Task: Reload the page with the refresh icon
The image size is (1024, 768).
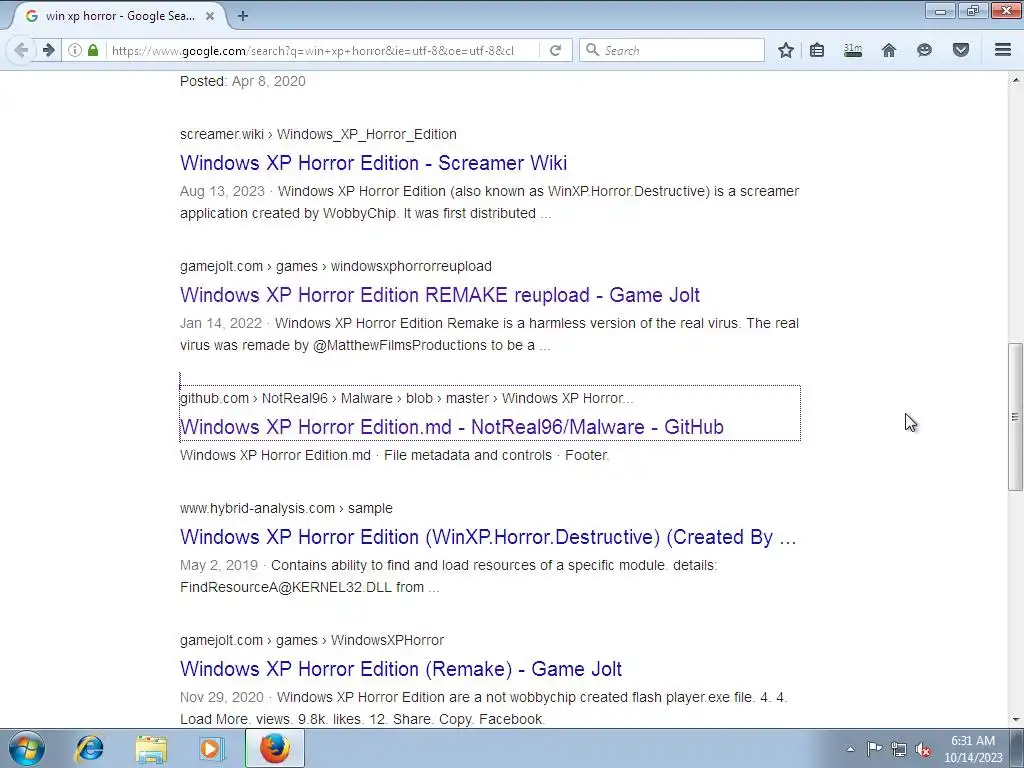Action: pos(556,50)
